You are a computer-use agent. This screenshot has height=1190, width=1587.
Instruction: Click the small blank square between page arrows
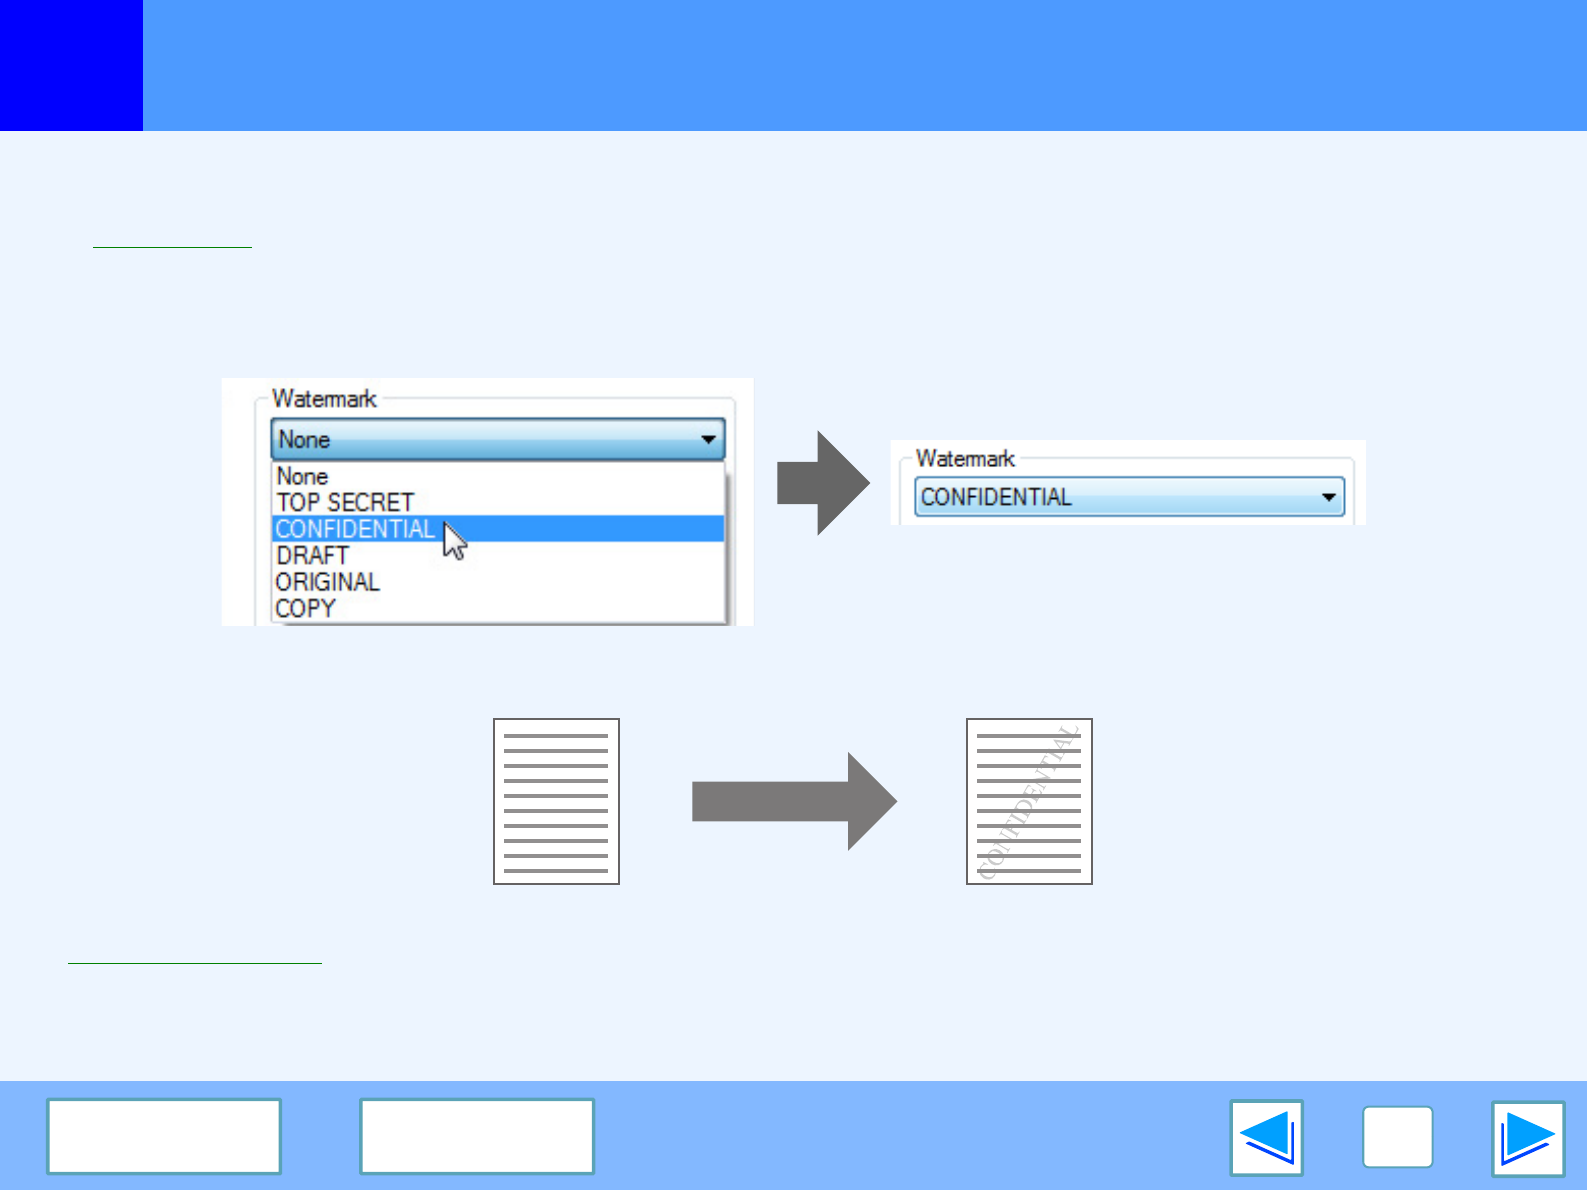point(1397,1137)
